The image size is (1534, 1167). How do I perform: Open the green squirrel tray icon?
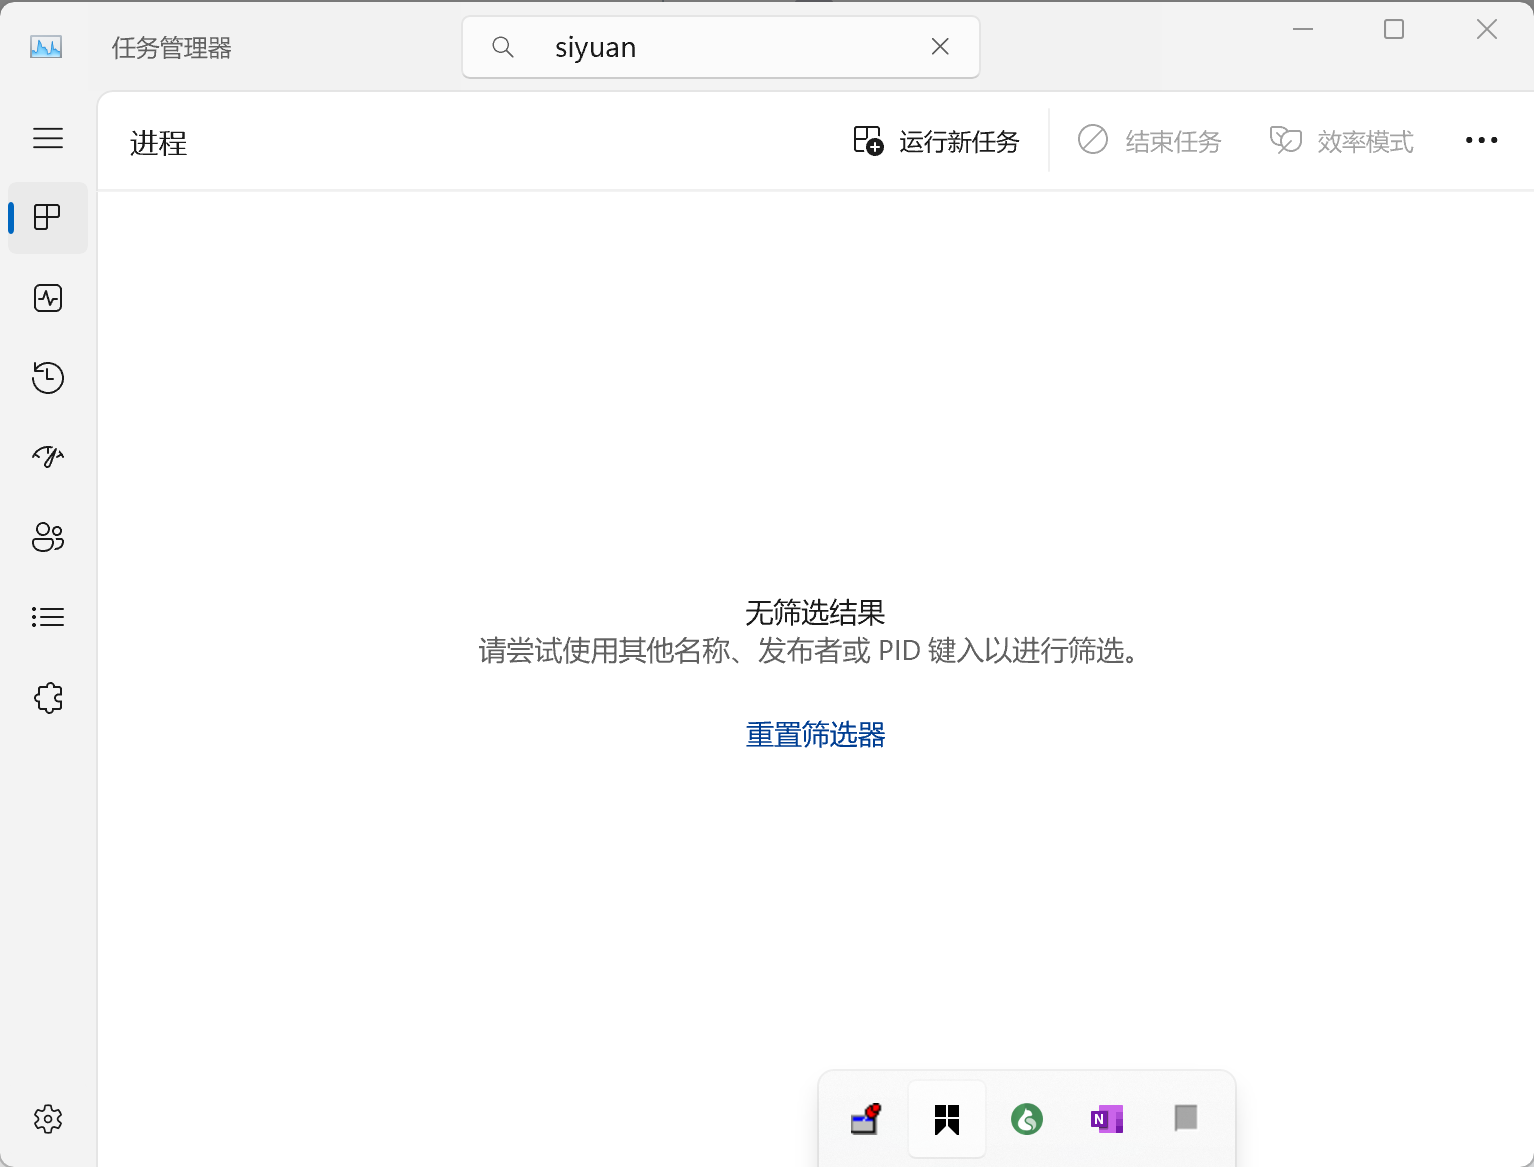pyautogui.click(x=1027, y=1119)
